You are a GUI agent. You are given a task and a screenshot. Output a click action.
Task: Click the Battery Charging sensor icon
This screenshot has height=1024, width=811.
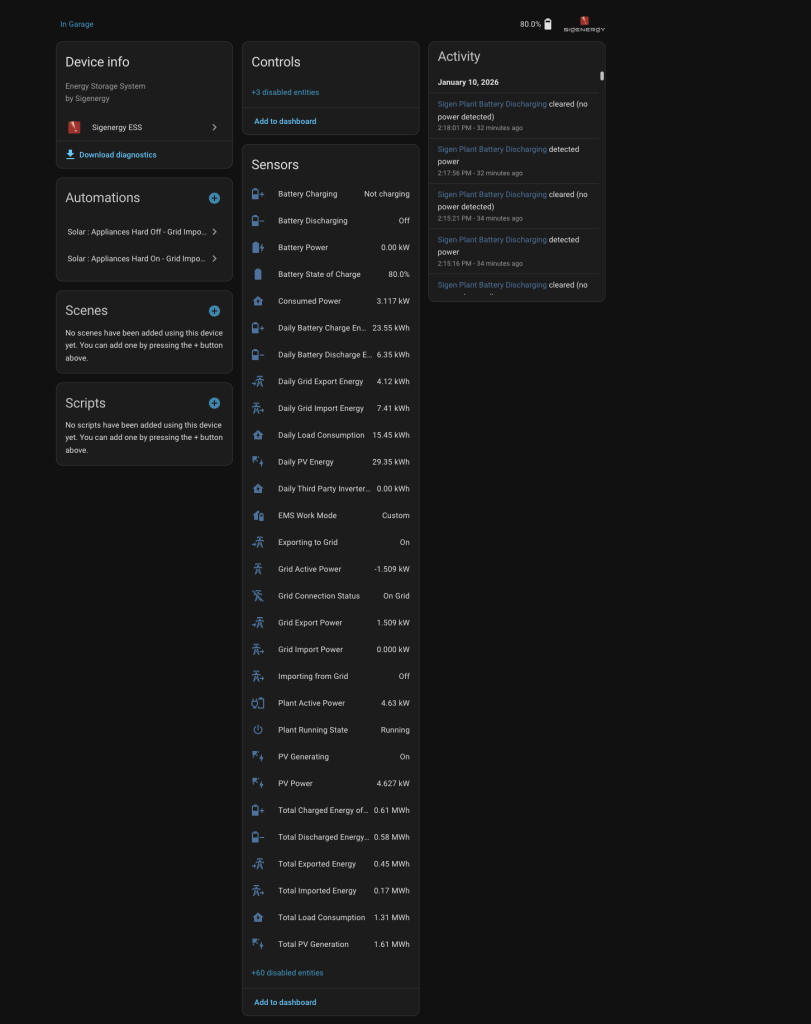pos(258,194)
